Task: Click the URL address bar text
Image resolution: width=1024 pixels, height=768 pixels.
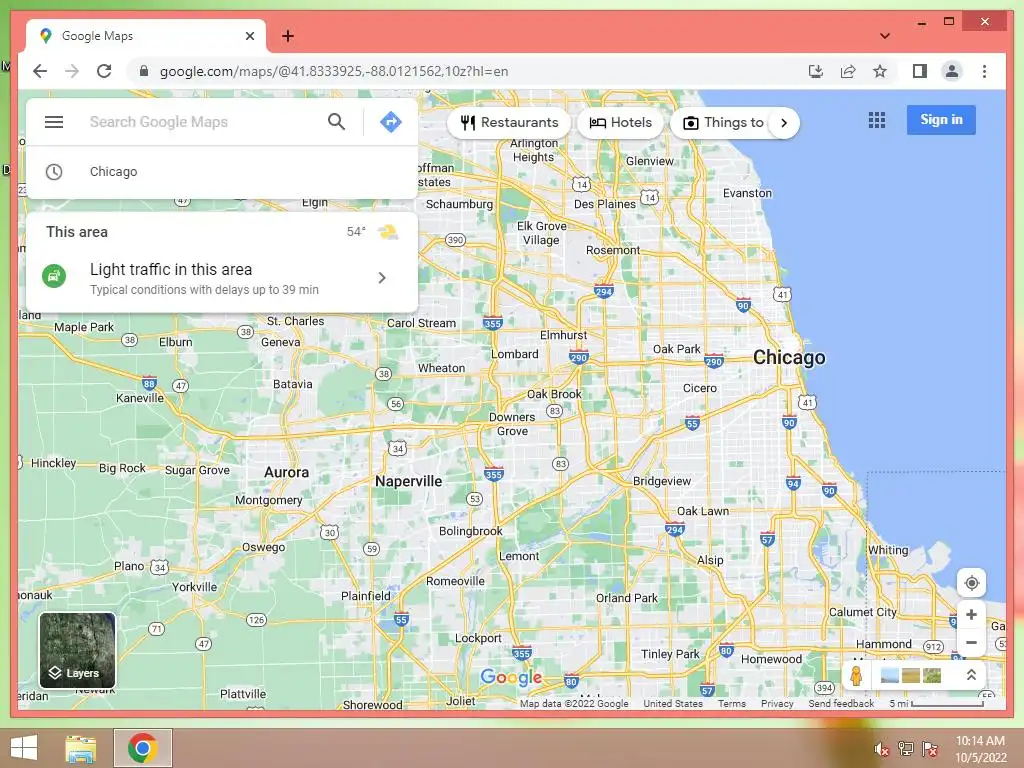Action: (334, 71)
